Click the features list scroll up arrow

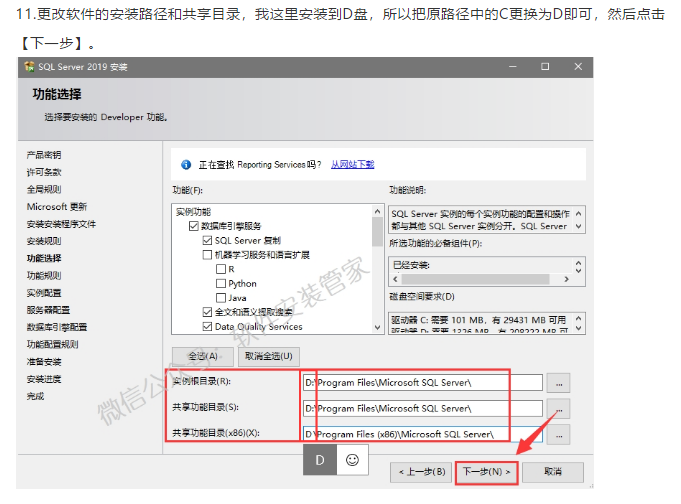click(x=377, y=211)
